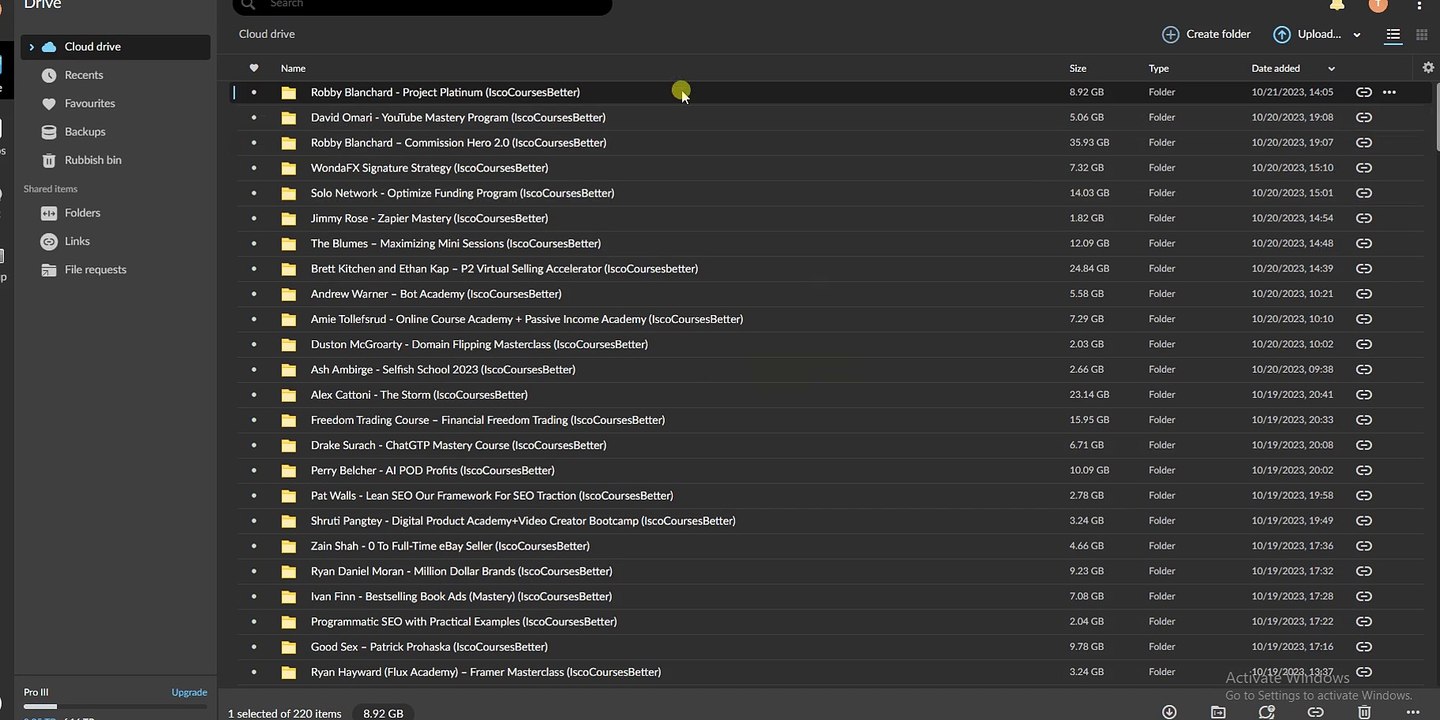Click the folder icon of WondaFX Signature Strategy
1440x720 pixels.
tap(289, 168)
